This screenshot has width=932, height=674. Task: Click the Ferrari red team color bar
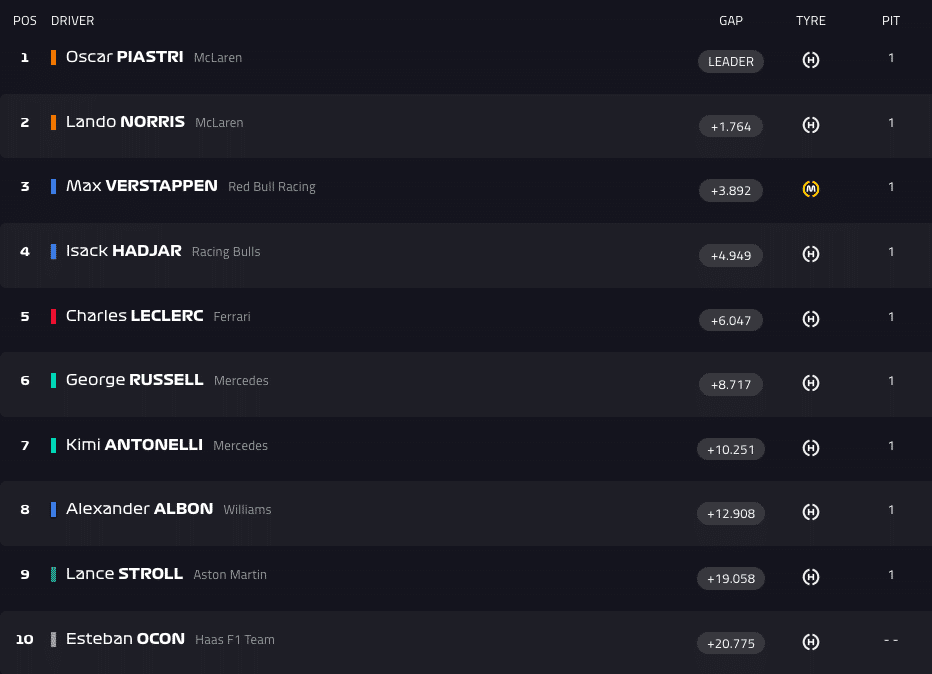tap(53, 316)
